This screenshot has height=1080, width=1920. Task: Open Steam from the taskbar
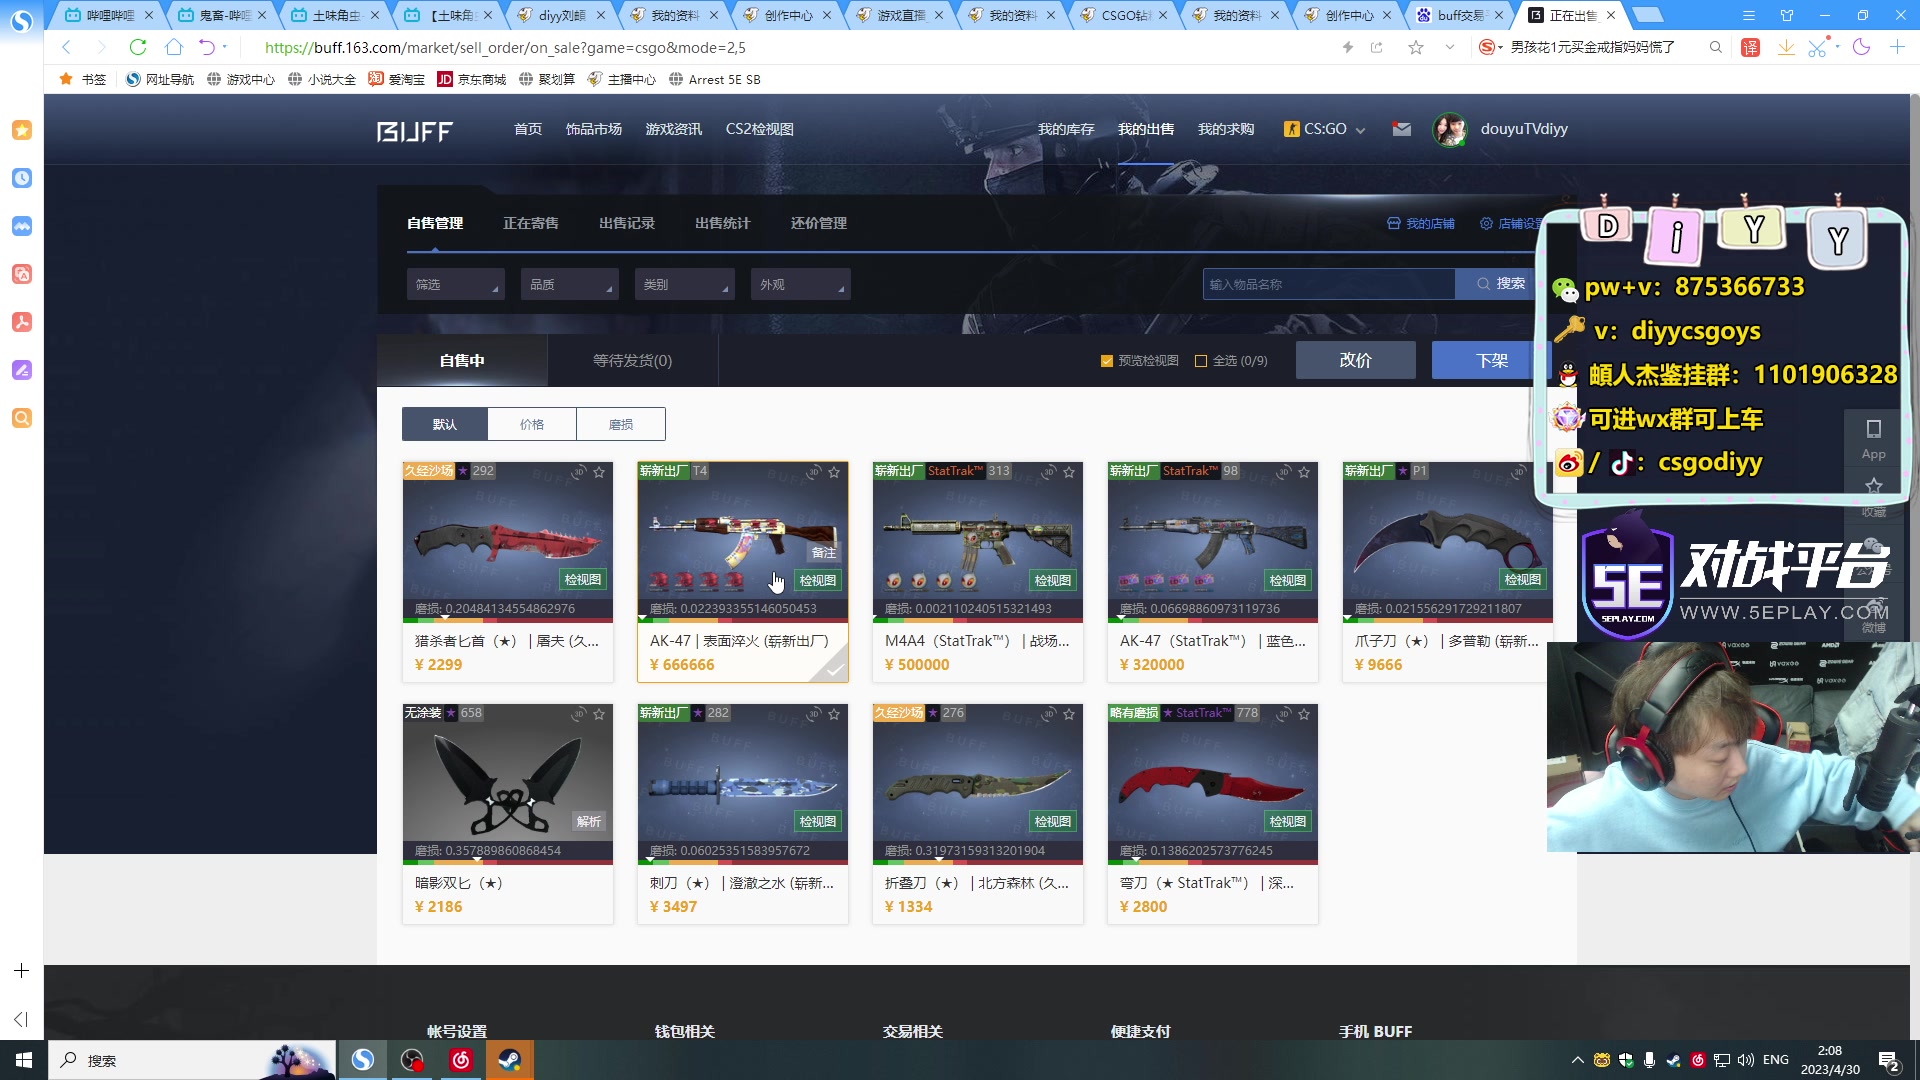[x=510, y=1060]
